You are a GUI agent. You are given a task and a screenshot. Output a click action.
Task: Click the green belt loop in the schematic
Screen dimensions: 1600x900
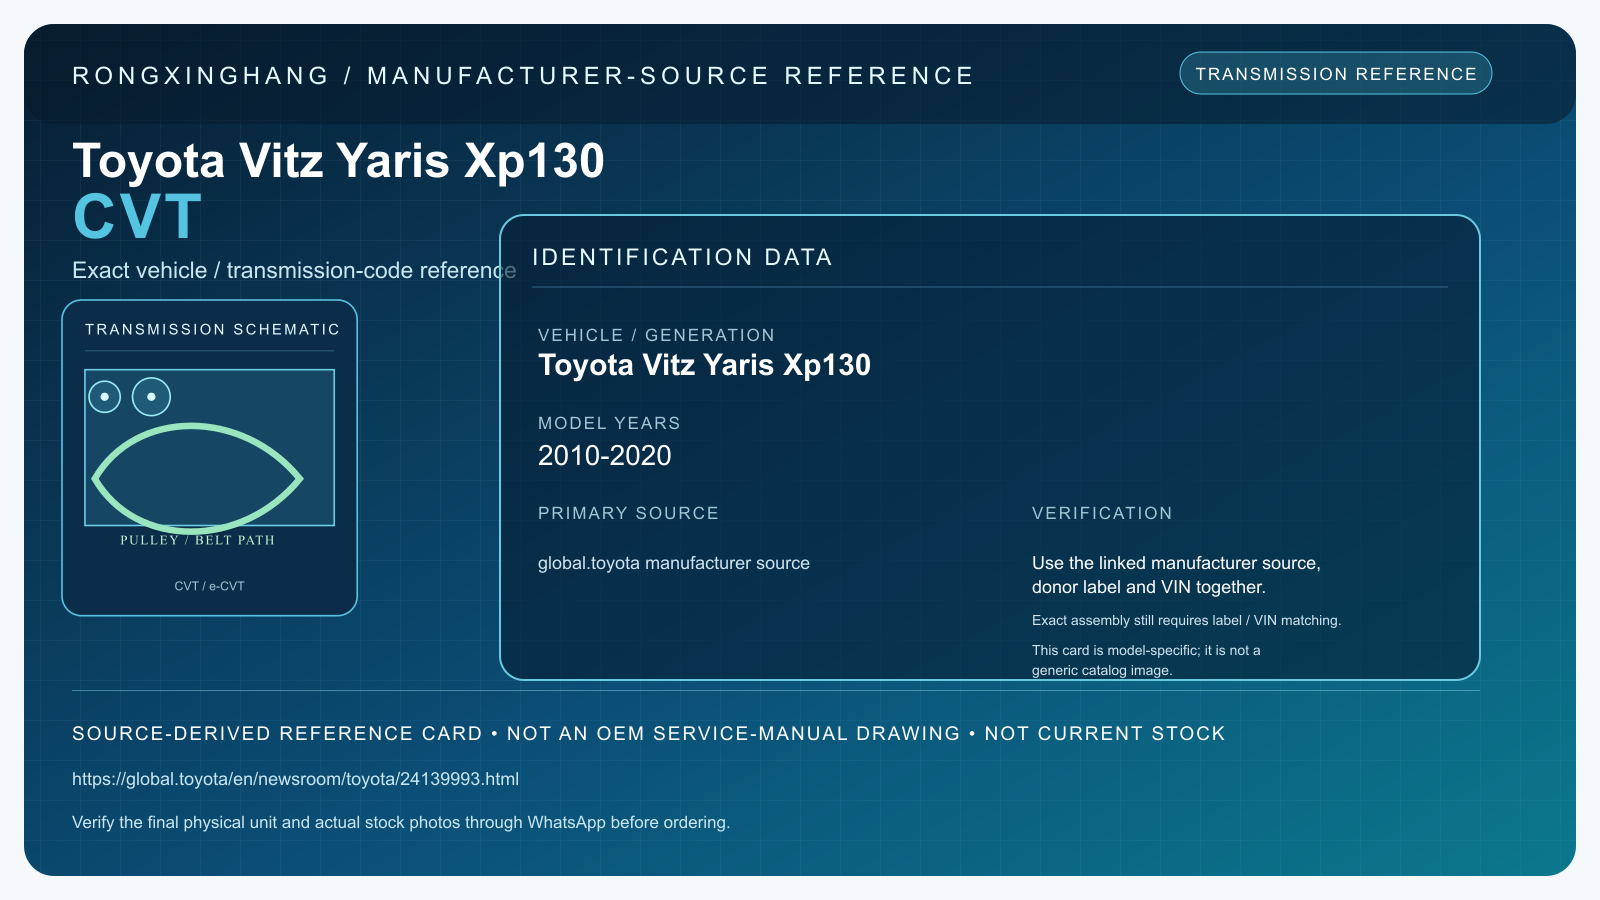click(197, 478)
